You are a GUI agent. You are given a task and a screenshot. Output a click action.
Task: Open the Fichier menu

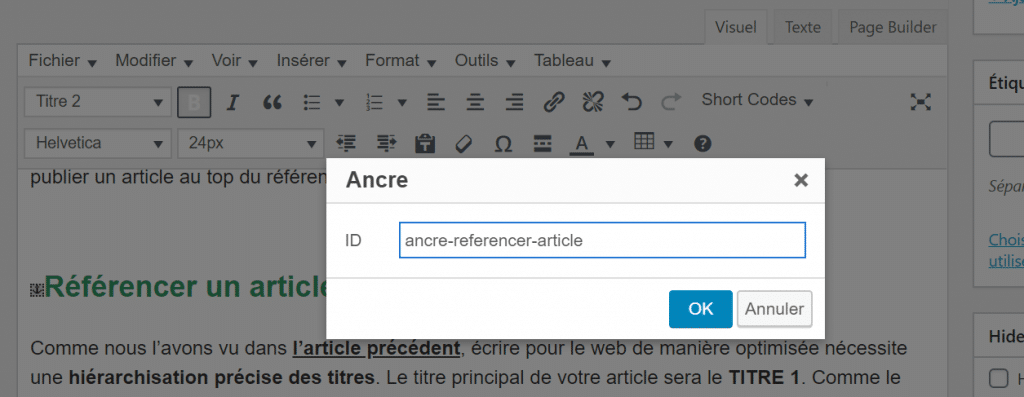pyautogui.click(x=63, y=61)
